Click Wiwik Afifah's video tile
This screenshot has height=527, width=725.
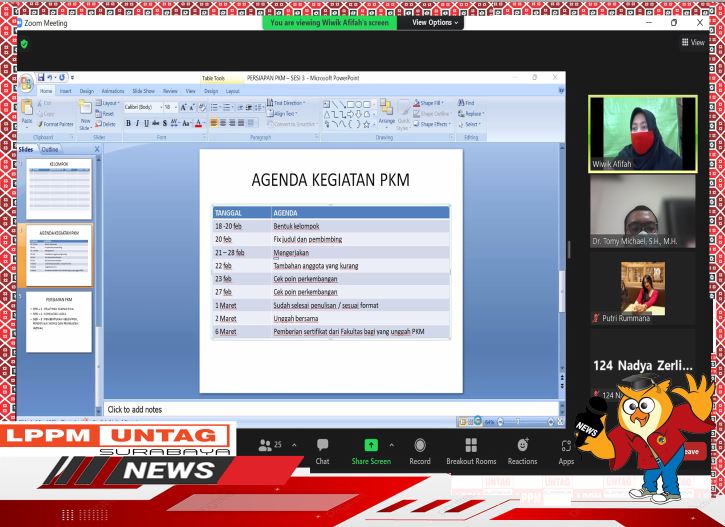(643, 134)
